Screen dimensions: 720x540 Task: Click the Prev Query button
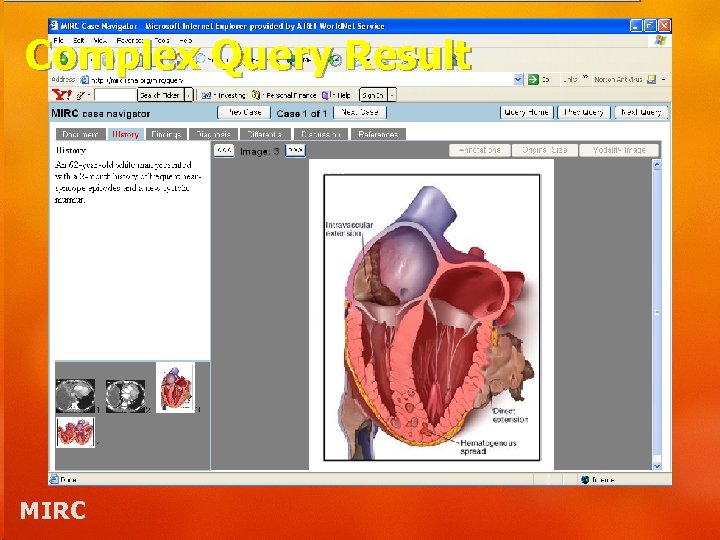pos(584,112)
